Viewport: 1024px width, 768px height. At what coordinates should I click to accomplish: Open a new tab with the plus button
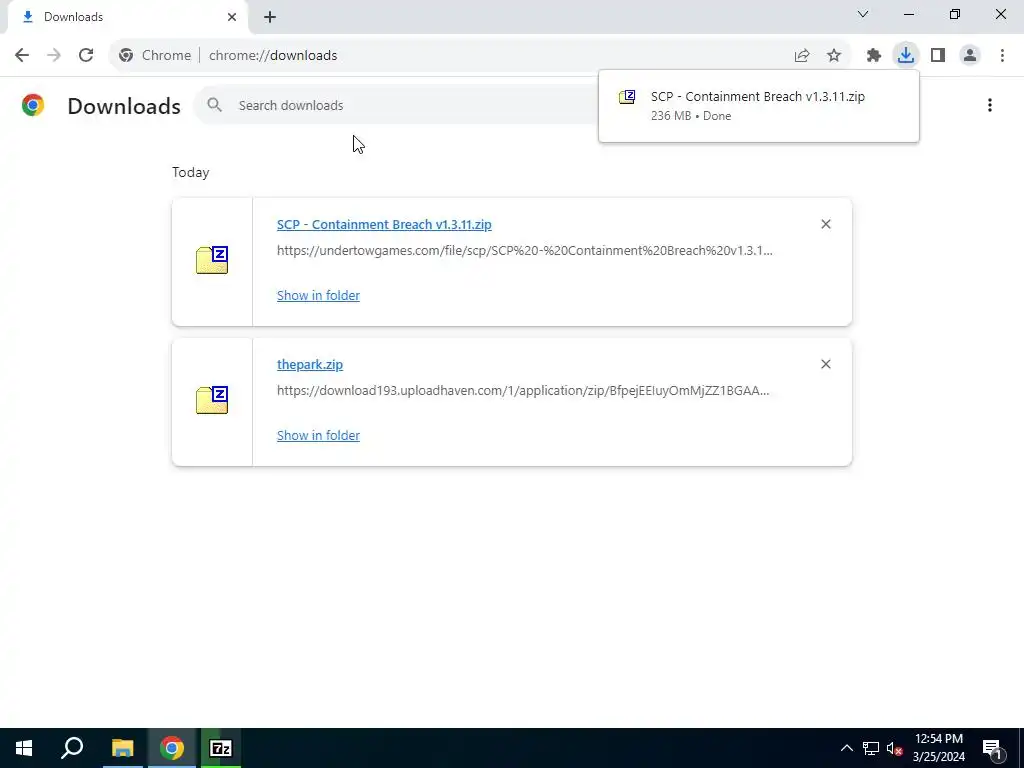coord(270,17)
